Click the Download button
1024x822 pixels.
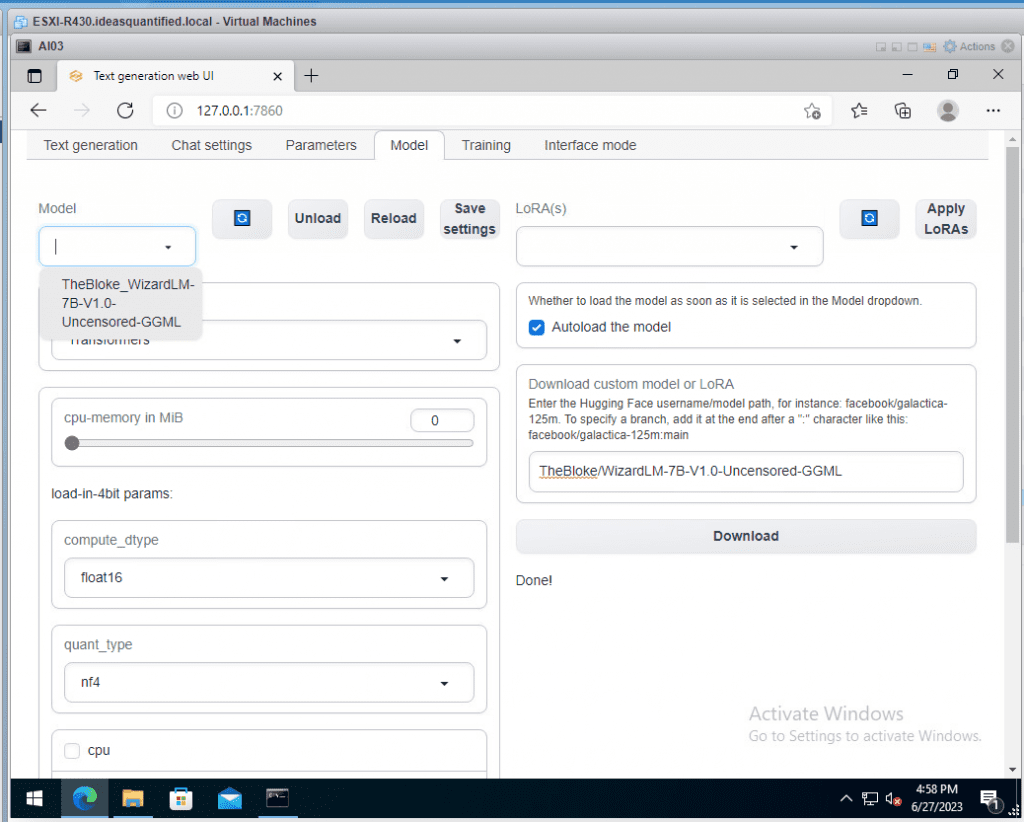tap(746, 536)
